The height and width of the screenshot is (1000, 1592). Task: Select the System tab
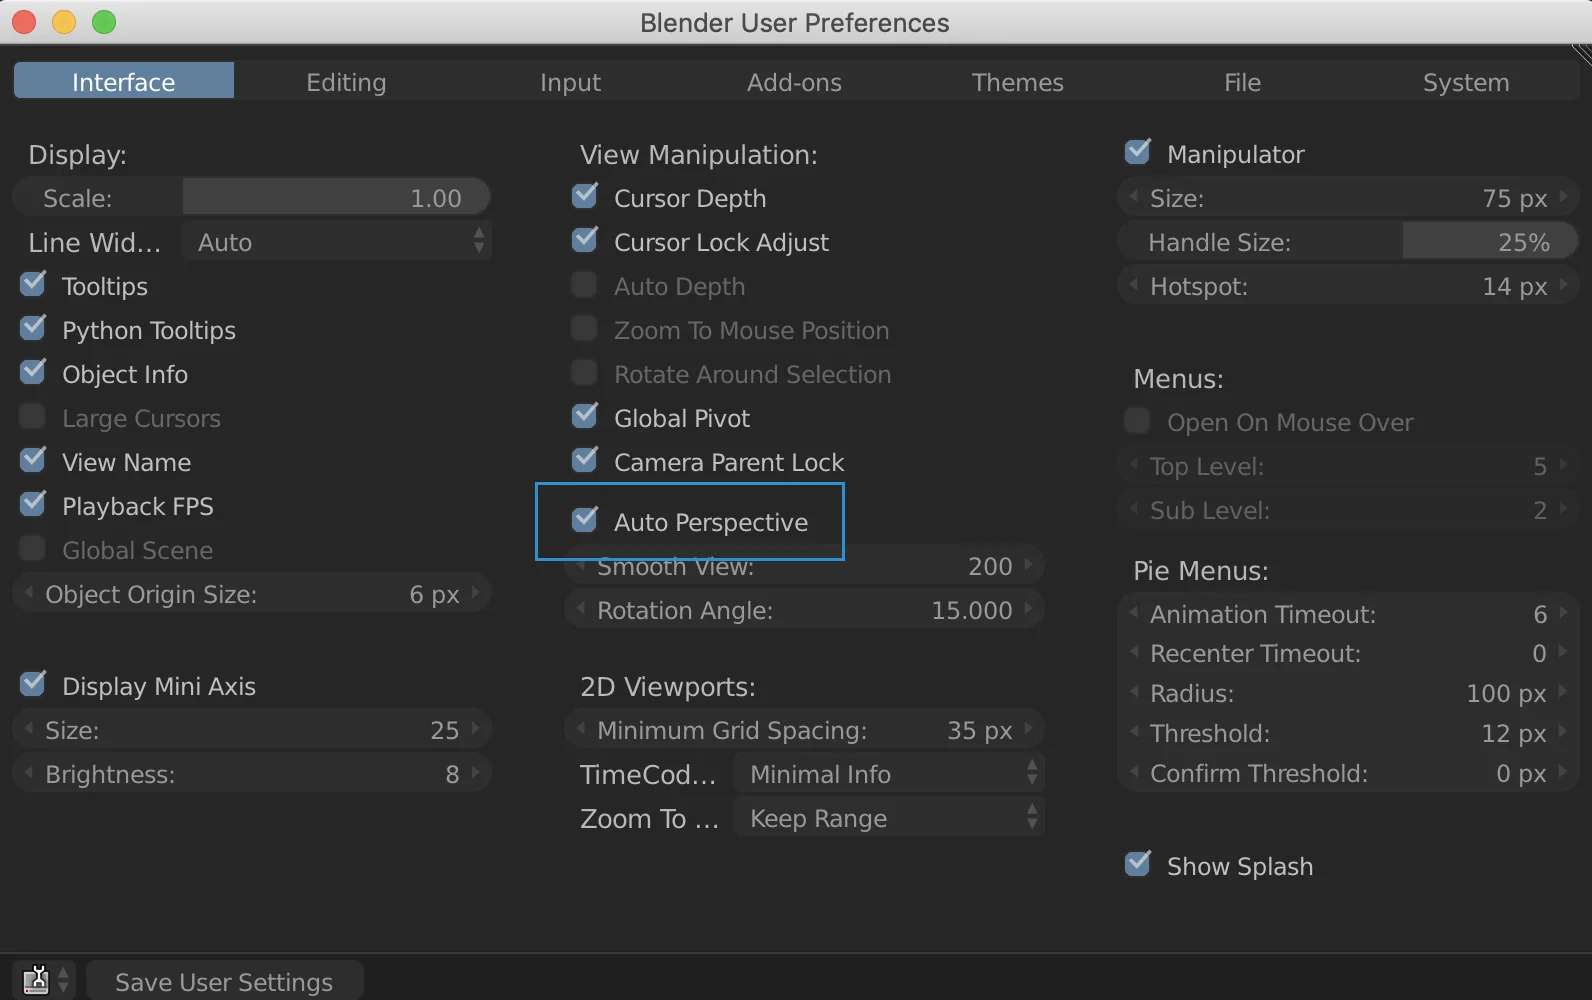[1466, 81]
